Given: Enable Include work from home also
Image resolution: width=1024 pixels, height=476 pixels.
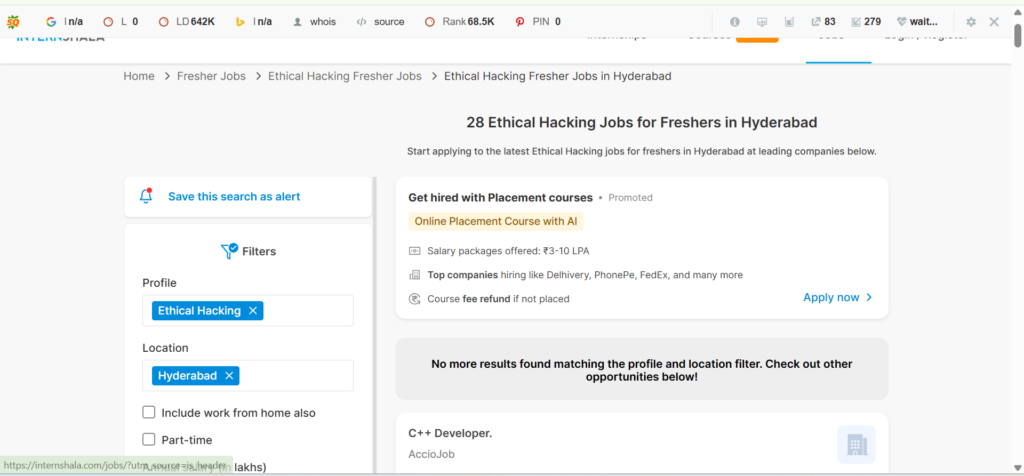Looking at the screenshot, I should click(x=149, y=412).
